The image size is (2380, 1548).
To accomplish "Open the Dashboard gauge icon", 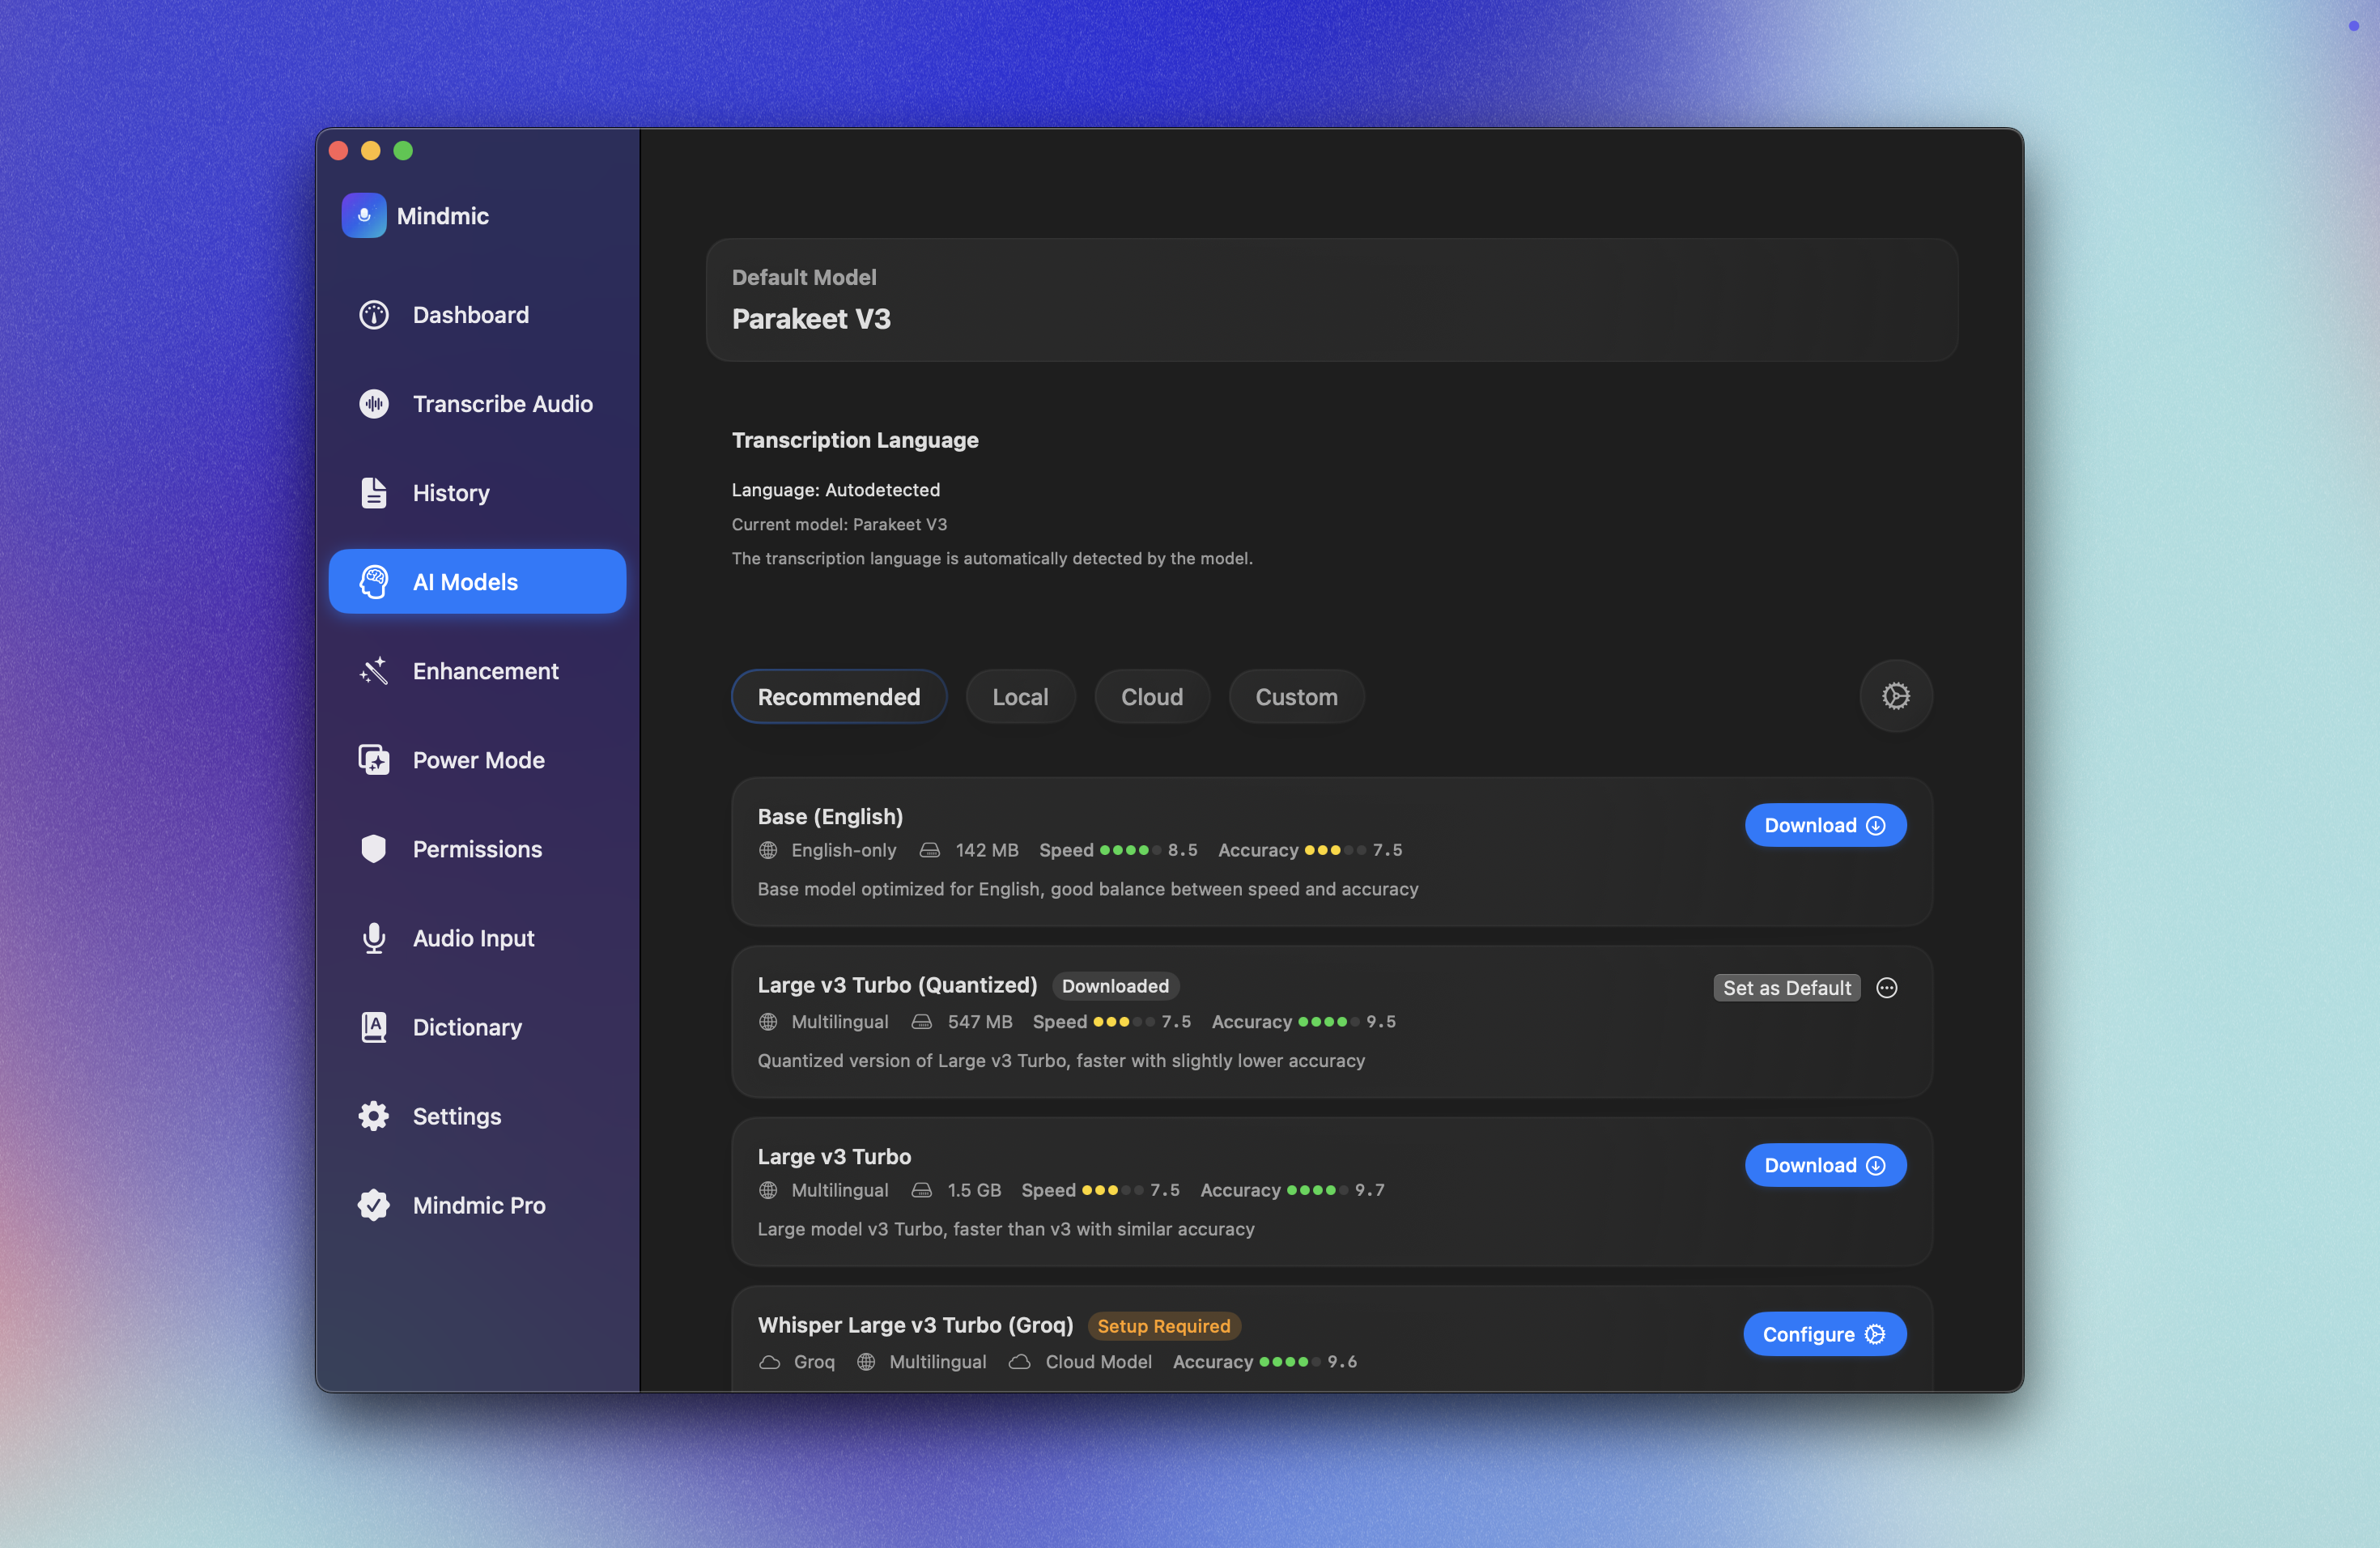I will (x=374, y=315).
